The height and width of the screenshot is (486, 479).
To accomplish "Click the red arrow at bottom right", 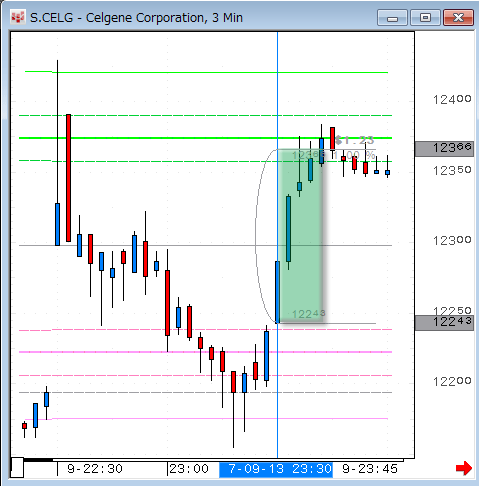I will 464,468.
